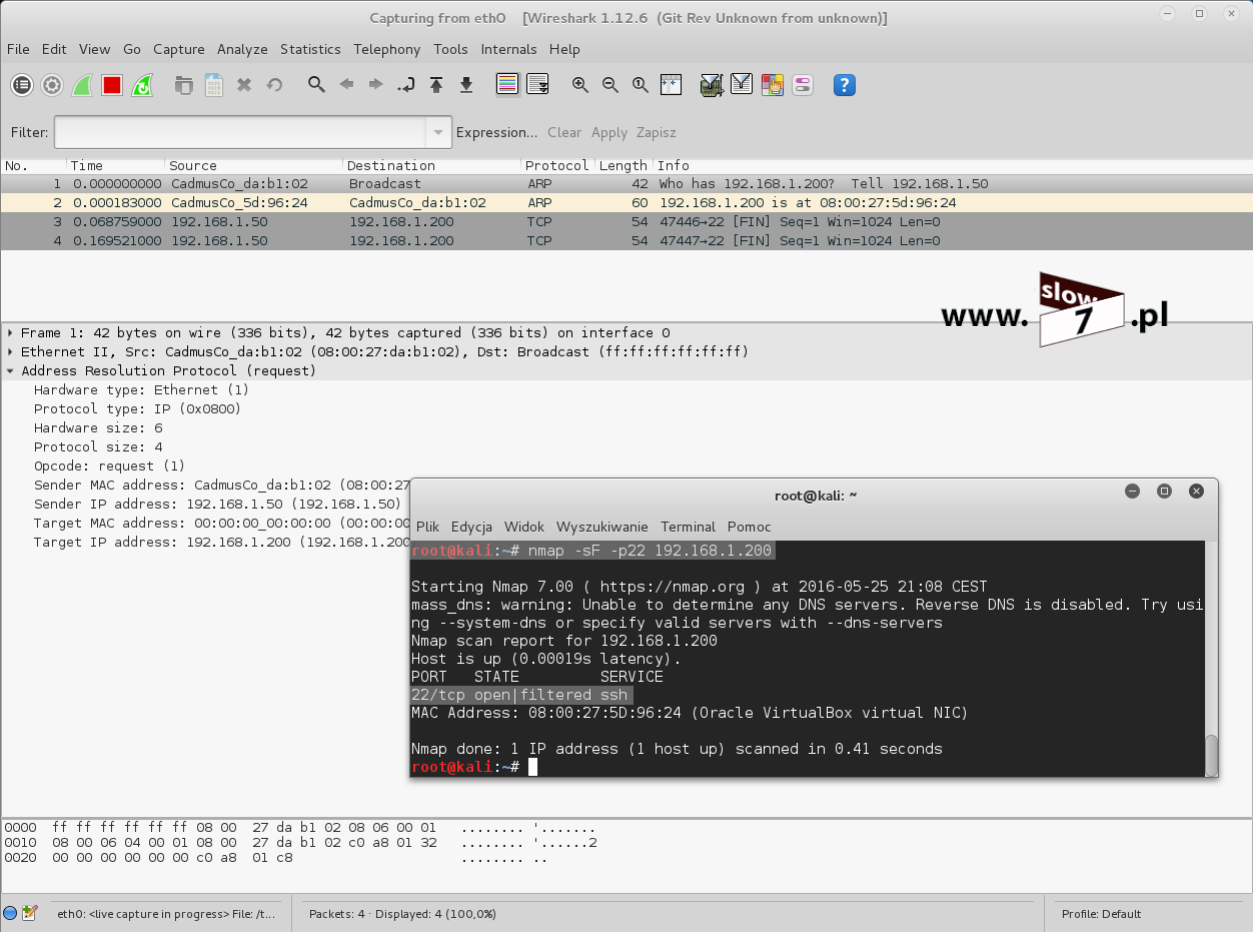Open the Edycja menu in terminal

pyautogui.click(x=472, y=526)
